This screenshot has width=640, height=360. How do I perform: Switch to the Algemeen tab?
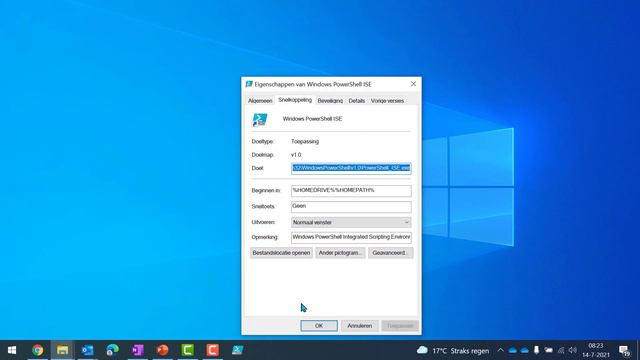click(260, 101)
